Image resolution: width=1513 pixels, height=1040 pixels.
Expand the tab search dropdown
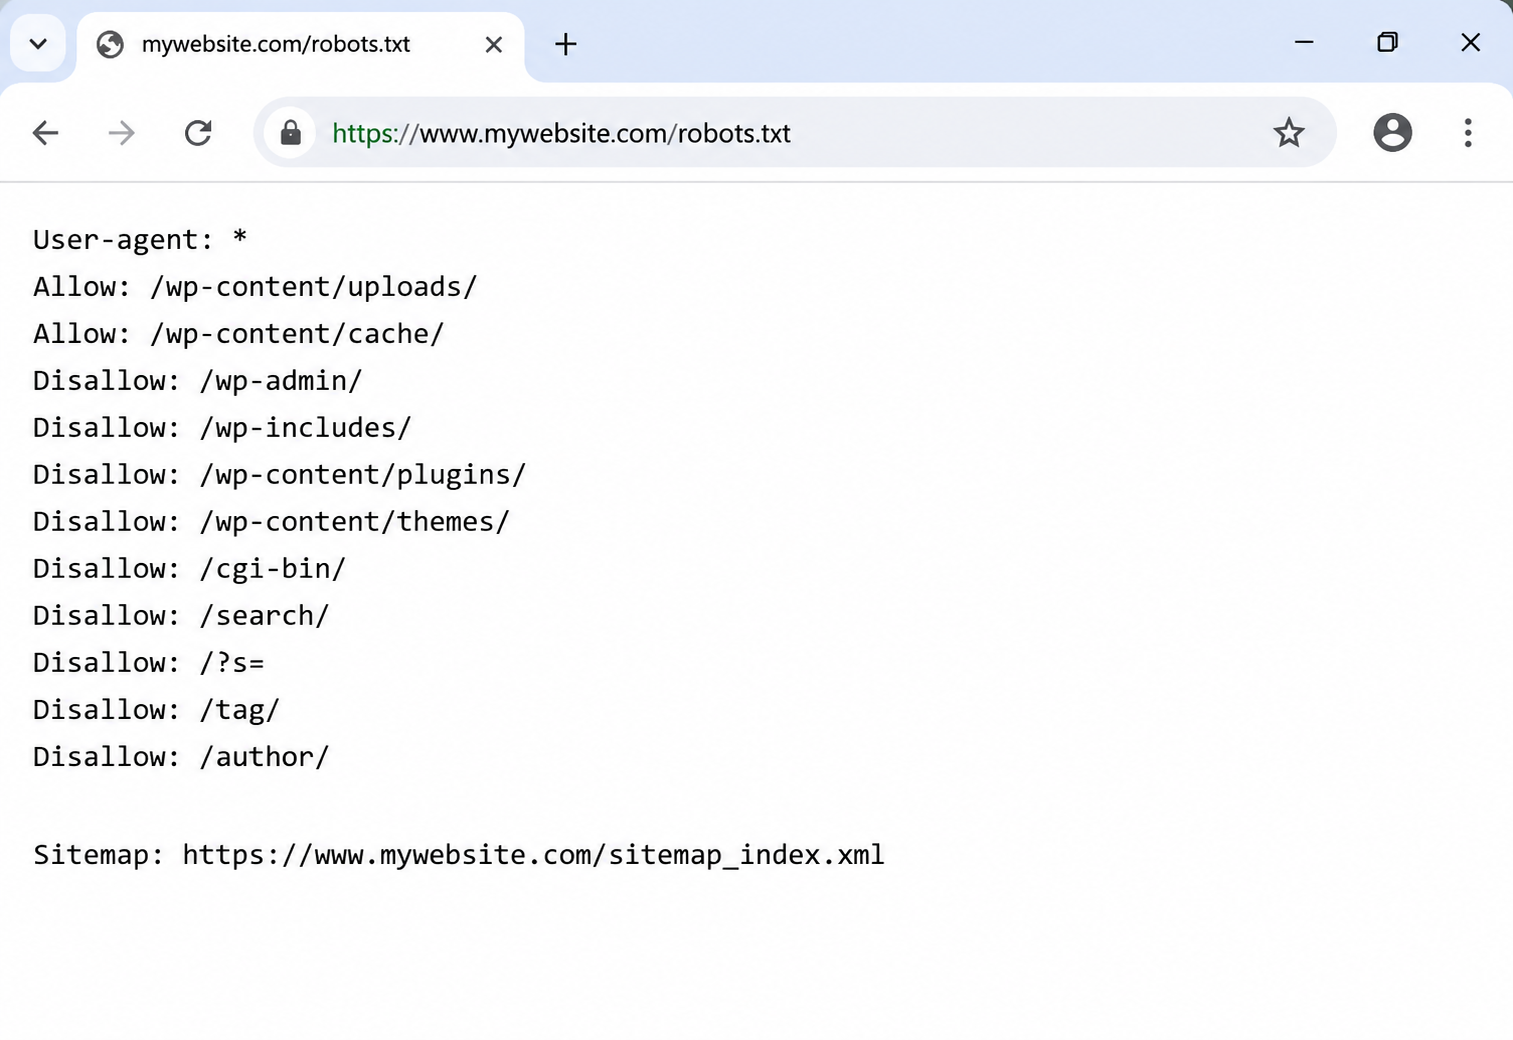(38, 44)
